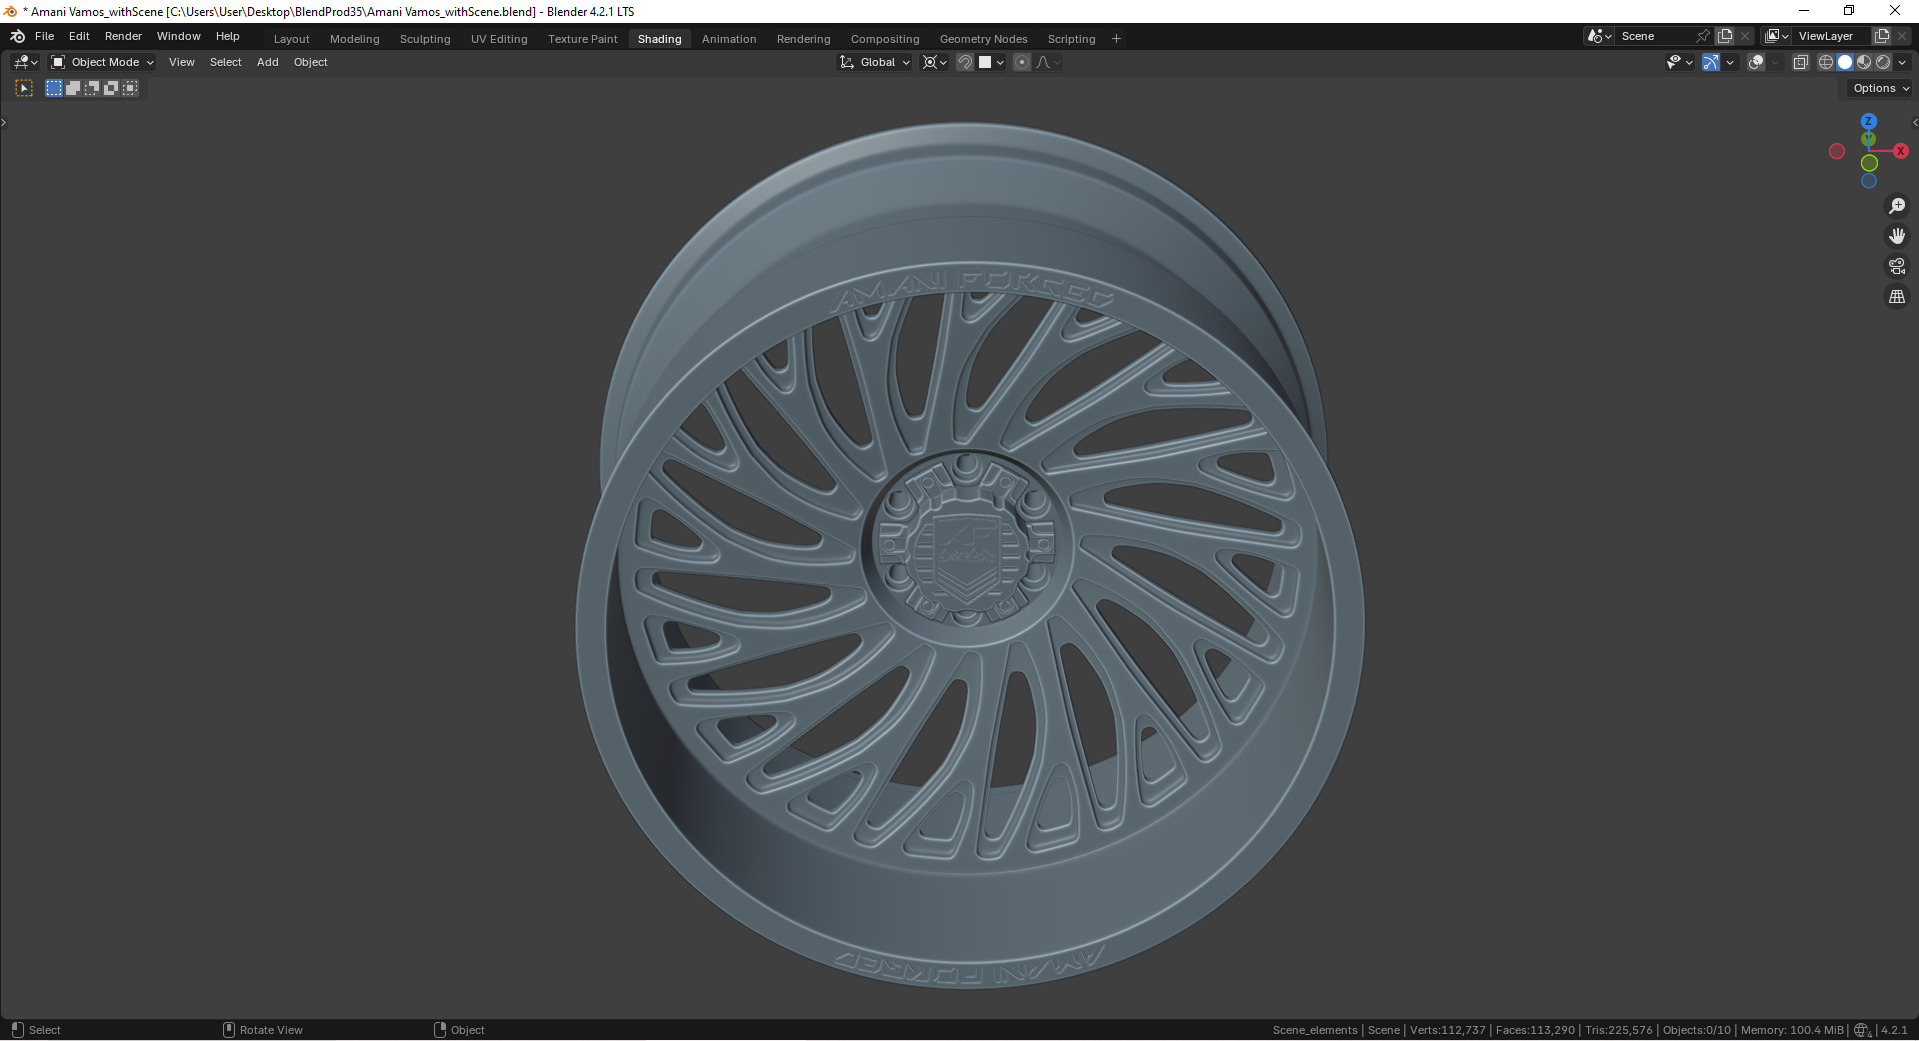Open the scene browser dropdown
1919x1041 pixels.
[1599, 36]
